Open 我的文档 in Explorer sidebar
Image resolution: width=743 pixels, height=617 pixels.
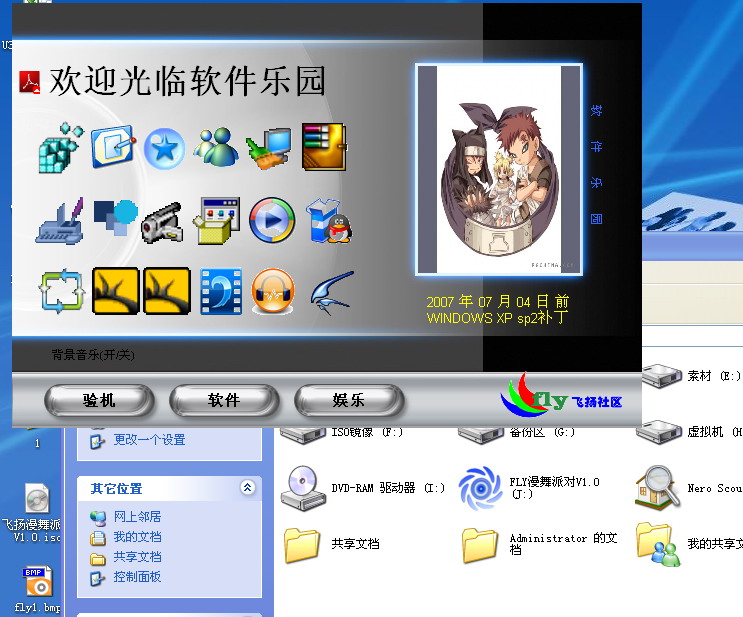(x=137, y=537)
